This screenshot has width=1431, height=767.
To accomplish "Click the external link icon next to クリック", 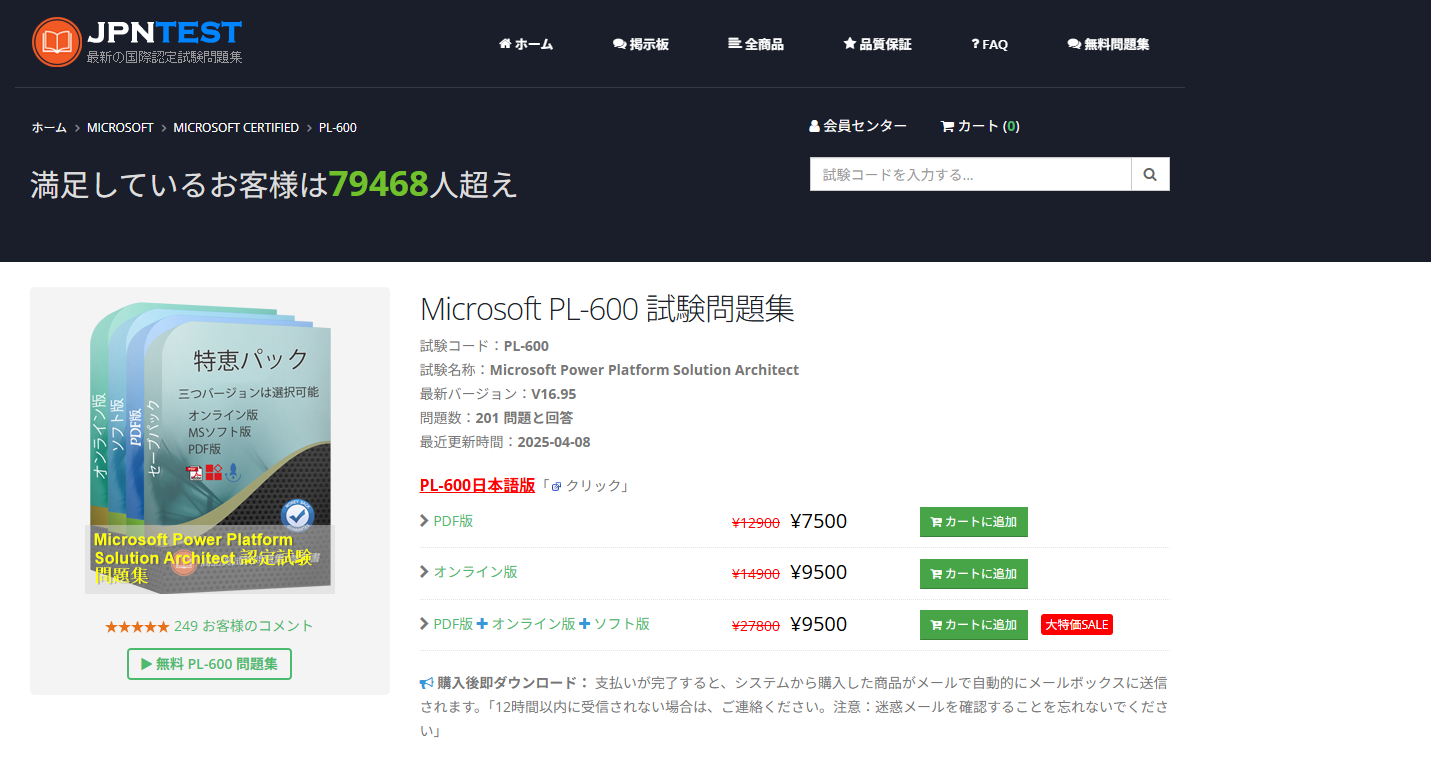I will (556, 486).
